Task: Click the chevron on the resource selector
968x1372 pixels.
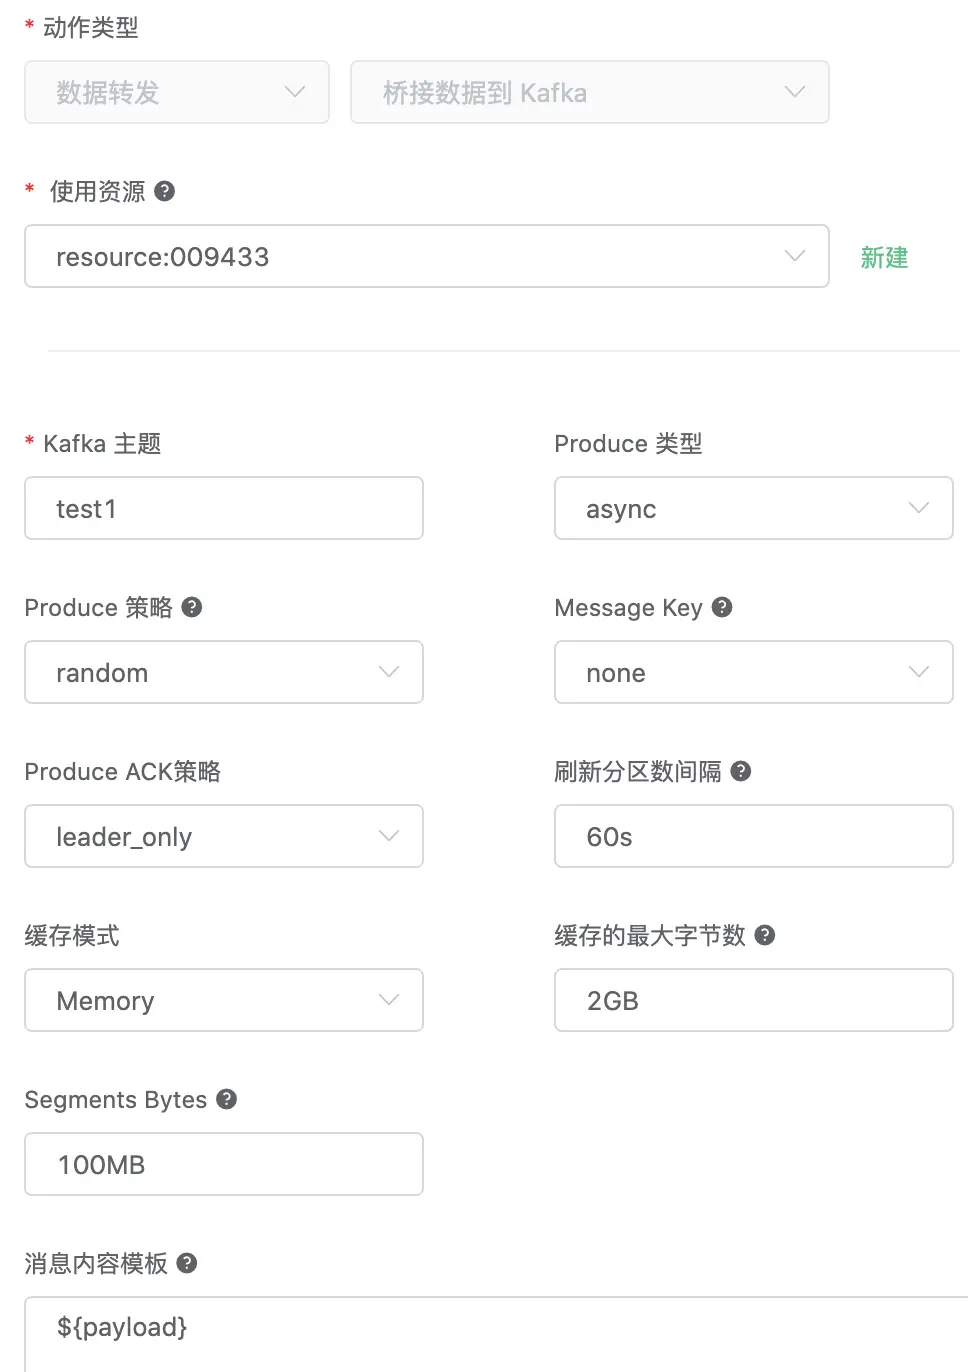Action: pos(795,256)
